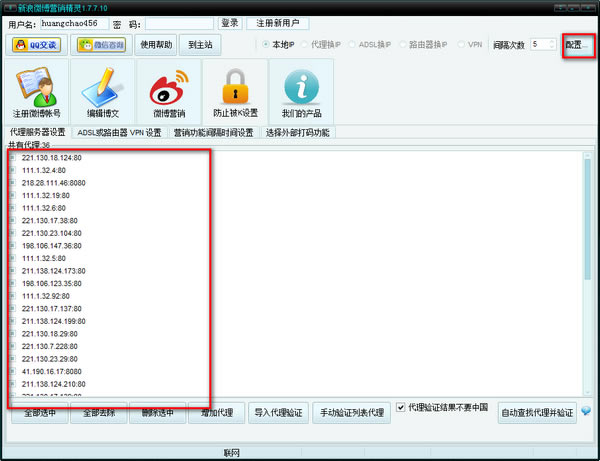Open the 注册微博帐号 register account icon
The width and height of the screenshot is (600, 461).
36,92
